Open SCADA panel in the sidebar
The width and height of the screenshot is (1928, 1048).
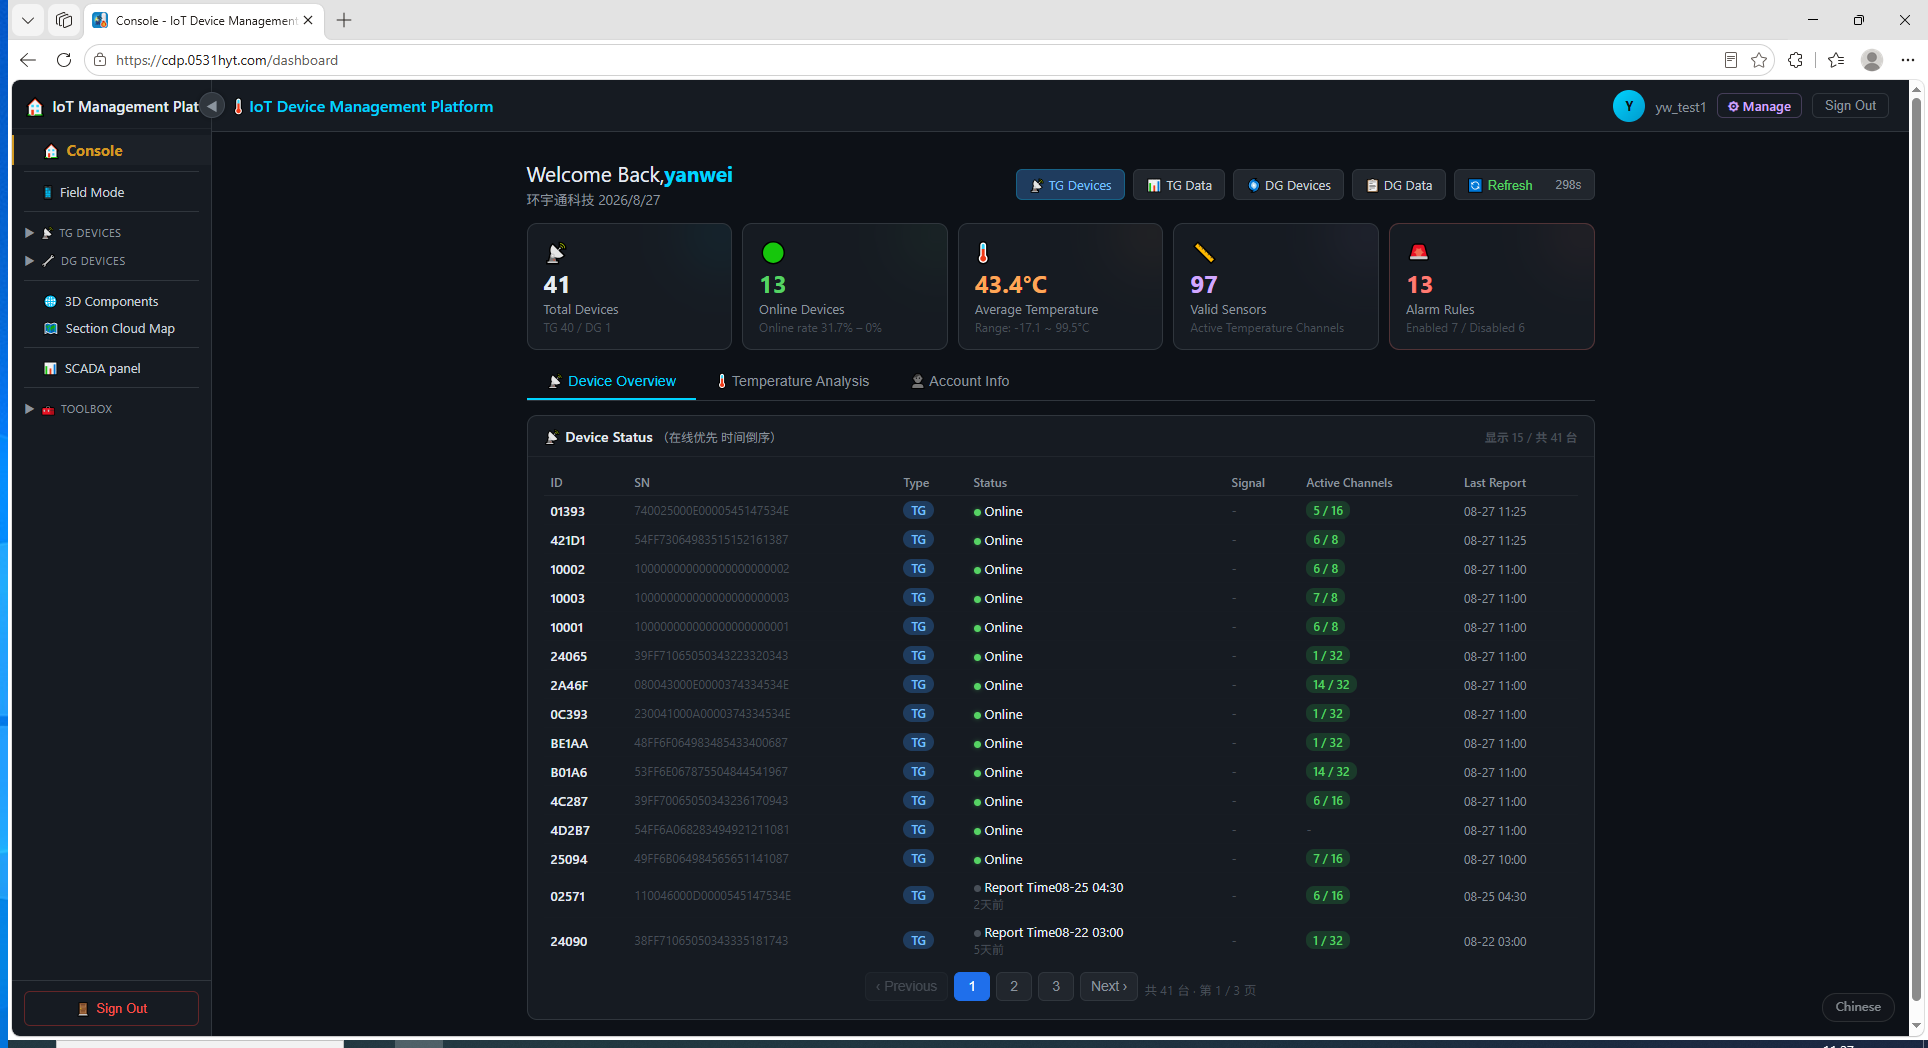coord(111,368)
